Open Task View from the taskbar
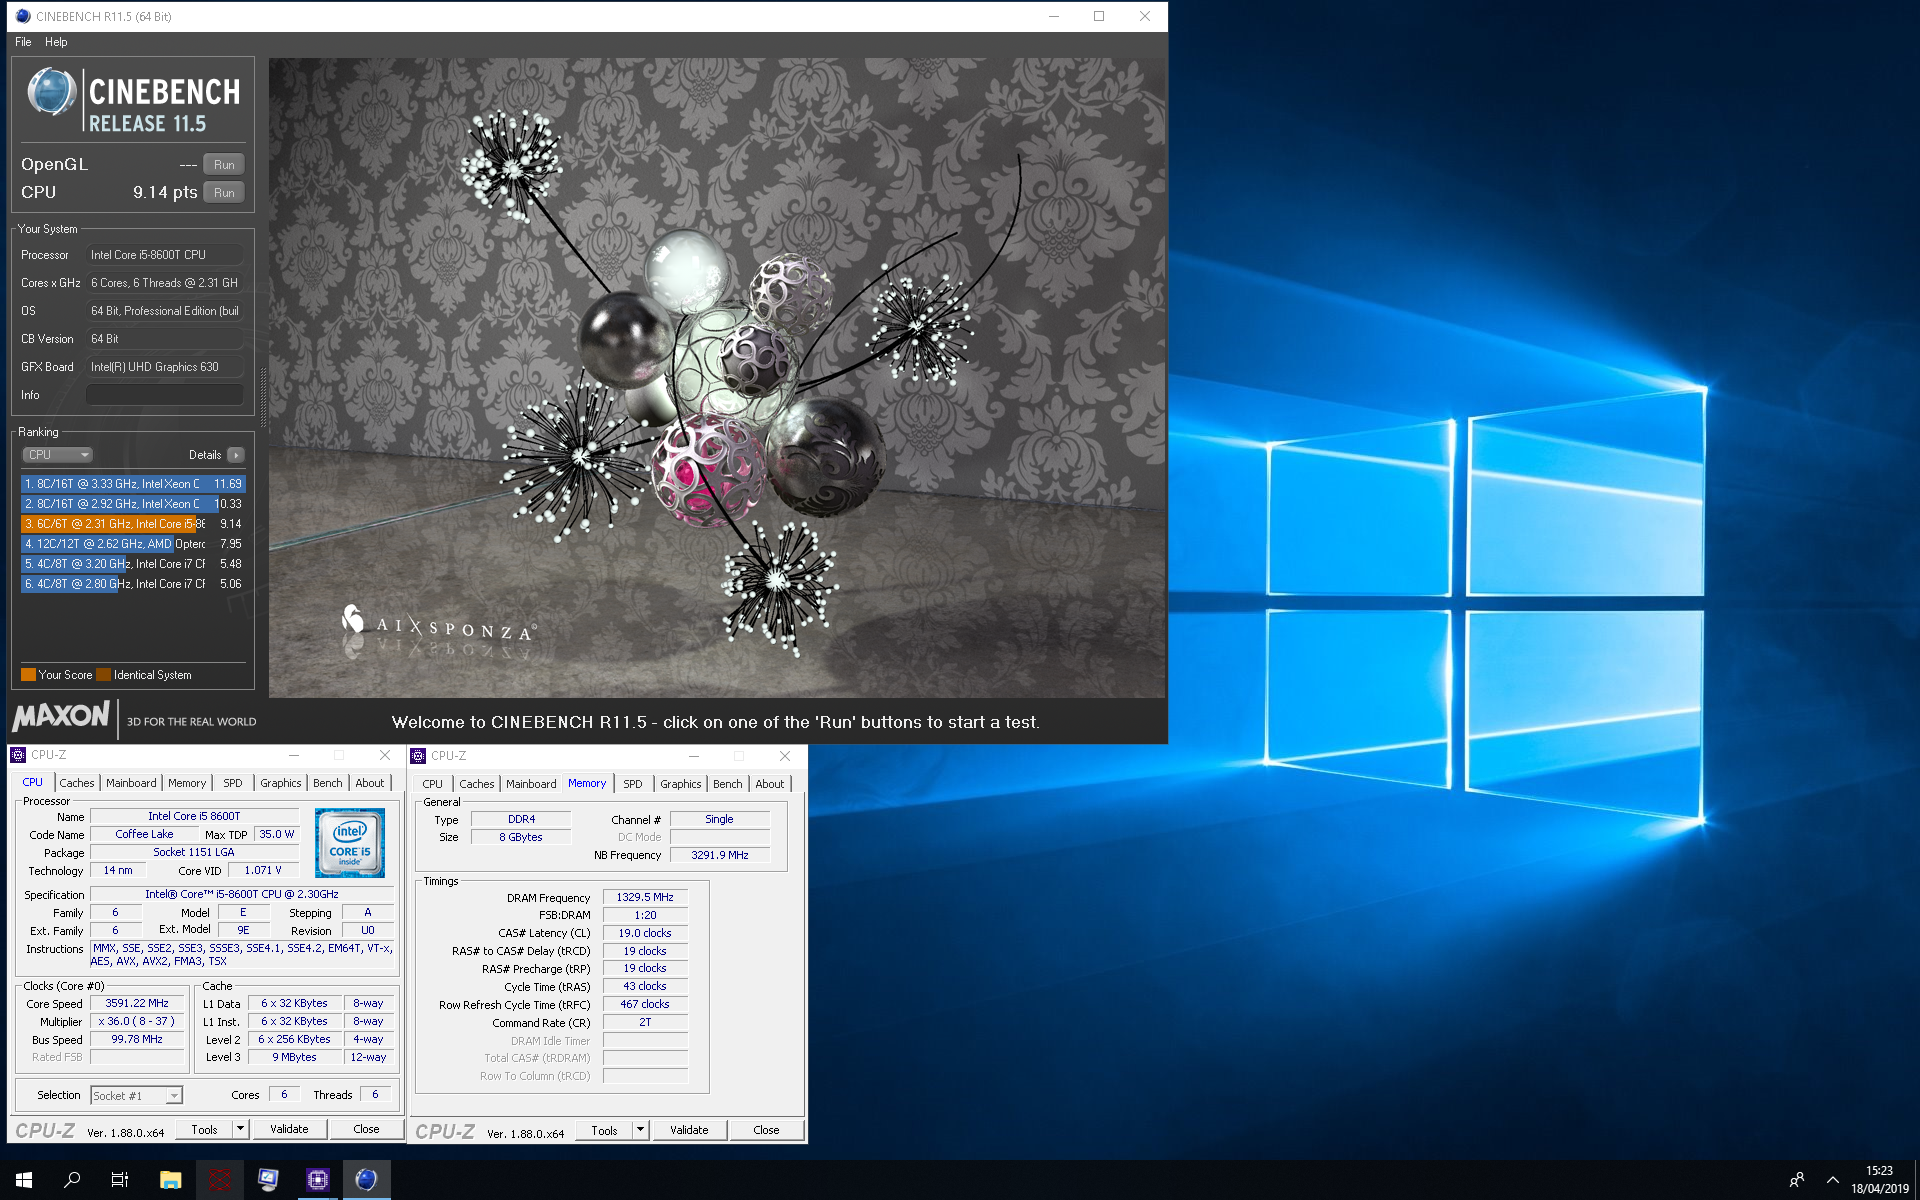 click(x=120, y=1180)
